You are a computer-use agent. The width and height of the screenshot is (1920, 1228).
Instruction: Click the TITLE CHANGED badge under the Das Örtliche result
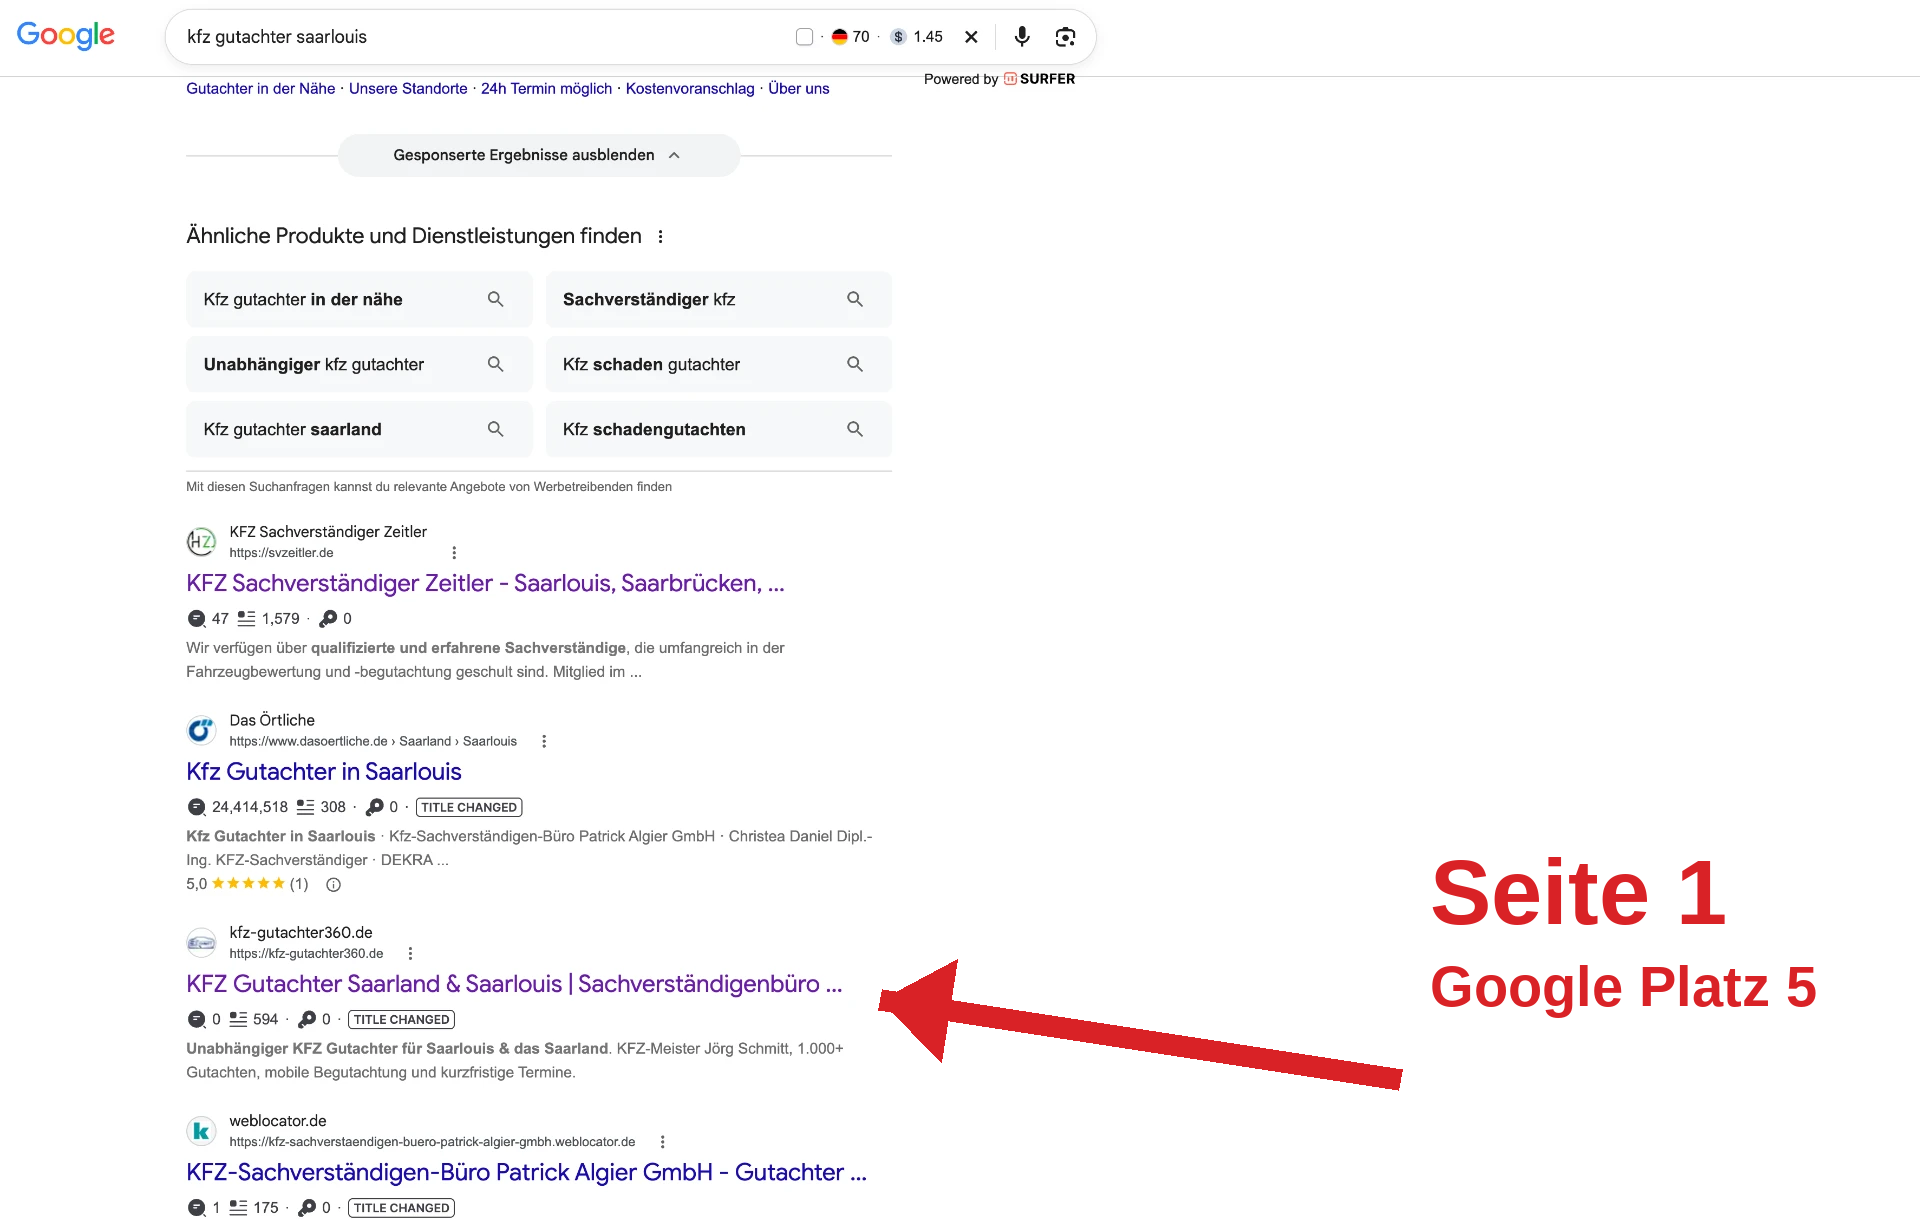coord(469,807)
